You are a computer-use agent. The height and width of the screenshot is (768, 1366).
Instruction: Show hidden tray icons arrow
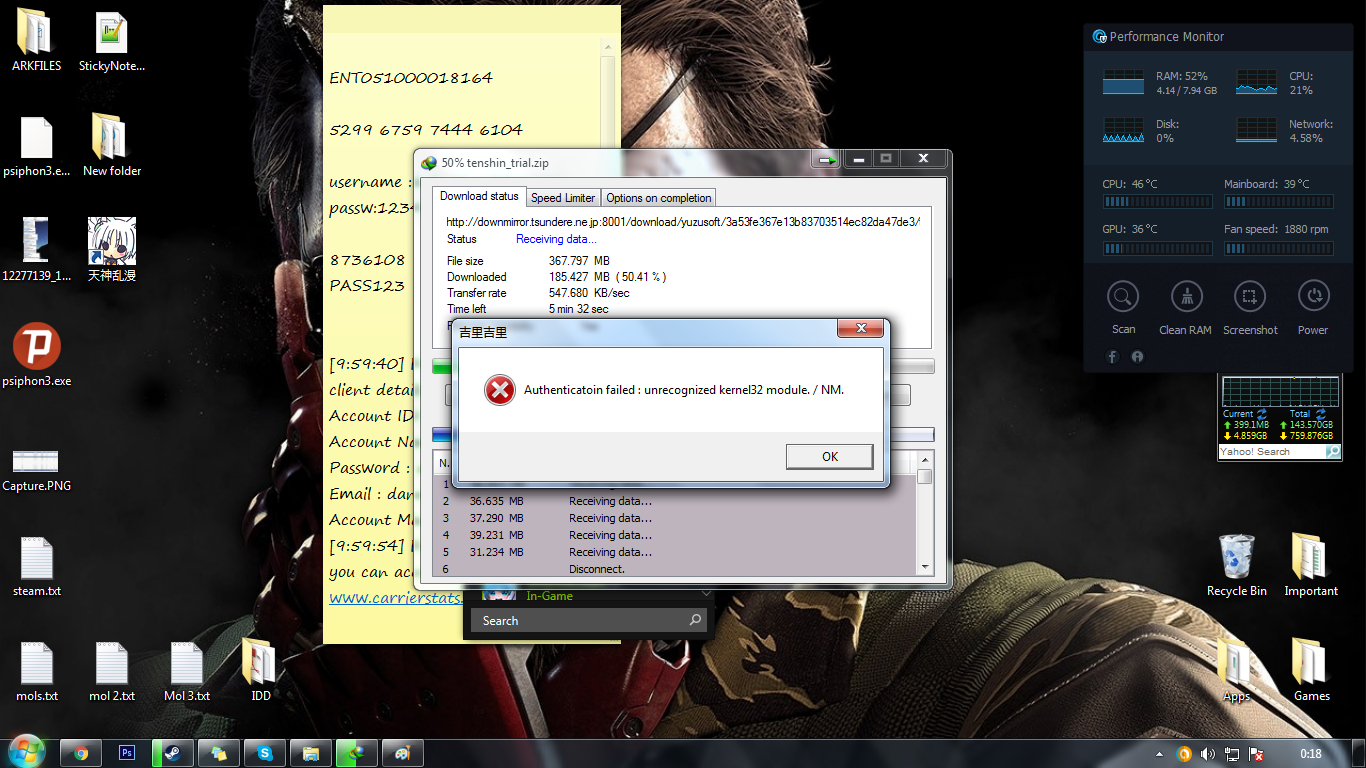coord(1160,754)
